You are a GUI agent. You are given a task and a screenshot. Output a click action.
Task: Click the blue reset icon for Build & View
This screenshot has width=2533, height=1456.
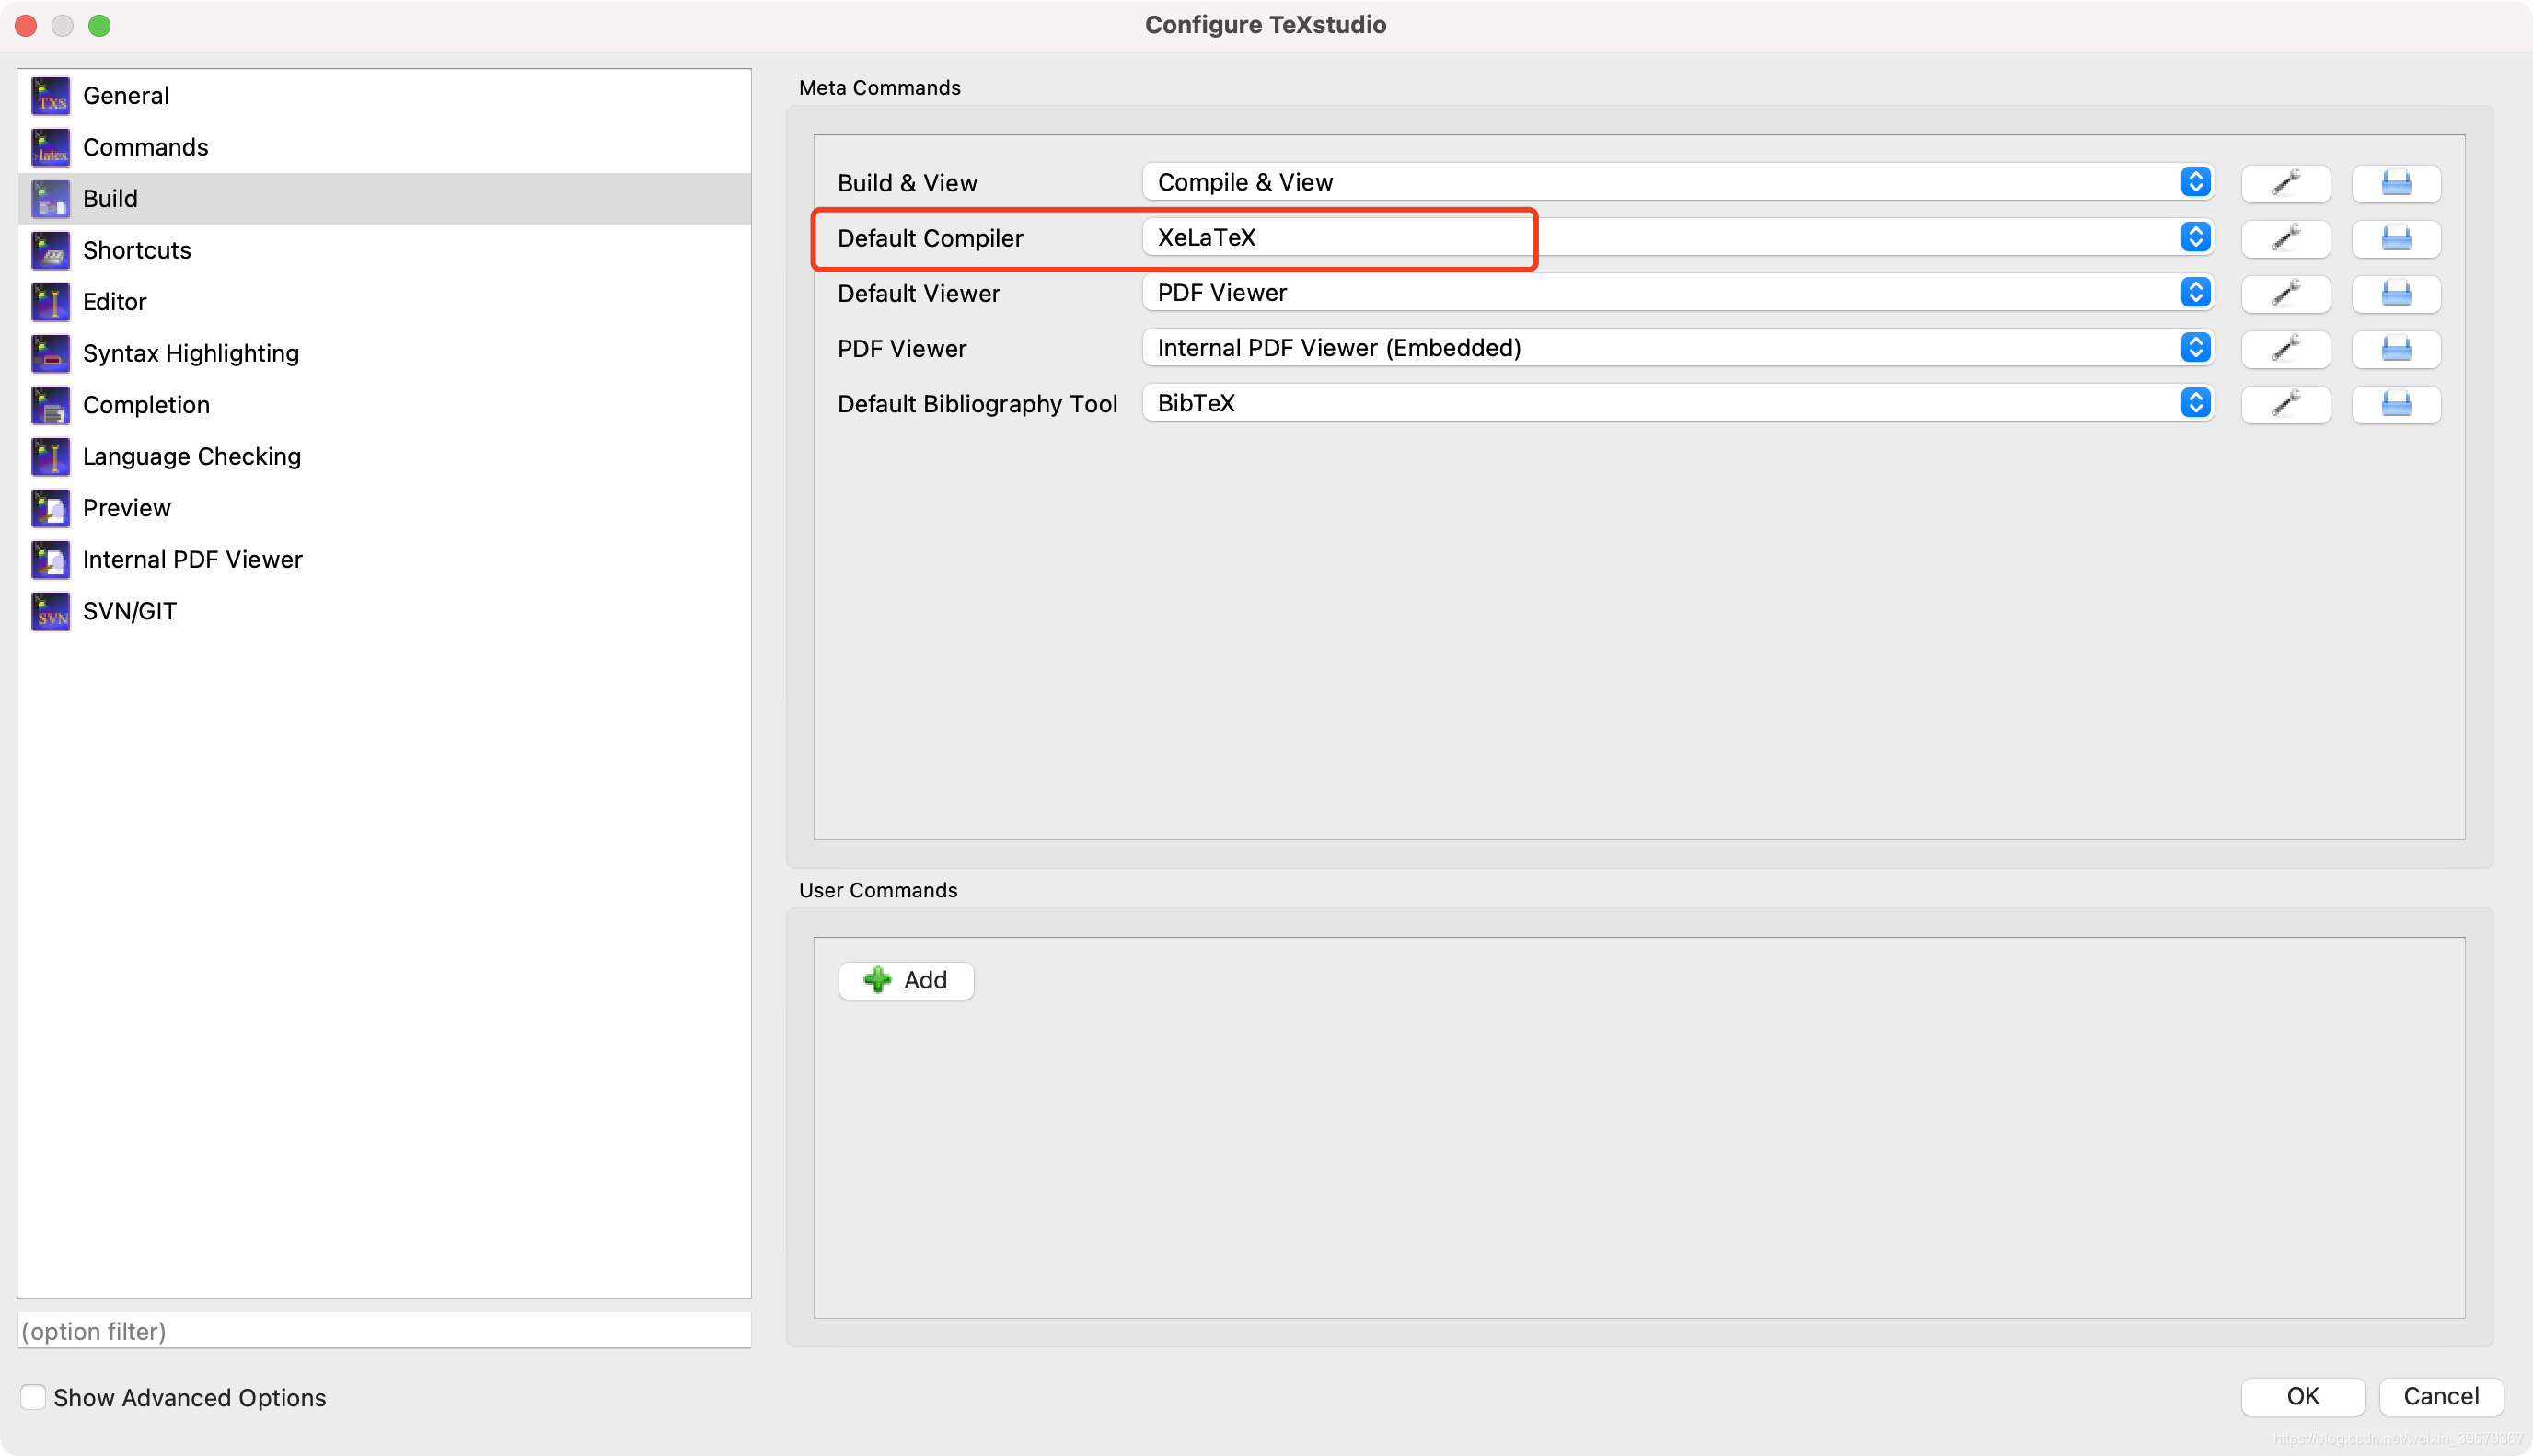[2396, 183]
